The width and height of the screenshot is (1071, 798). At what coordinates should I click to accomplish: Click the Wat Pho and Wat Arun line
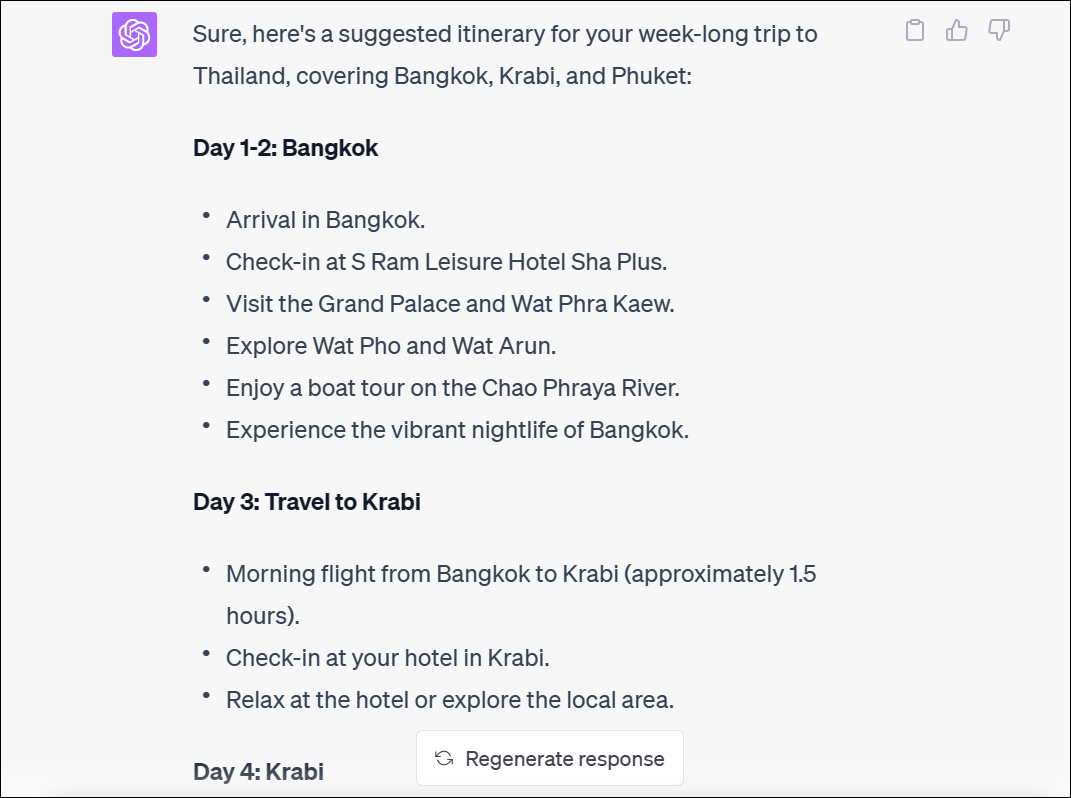tap(391, 346)
